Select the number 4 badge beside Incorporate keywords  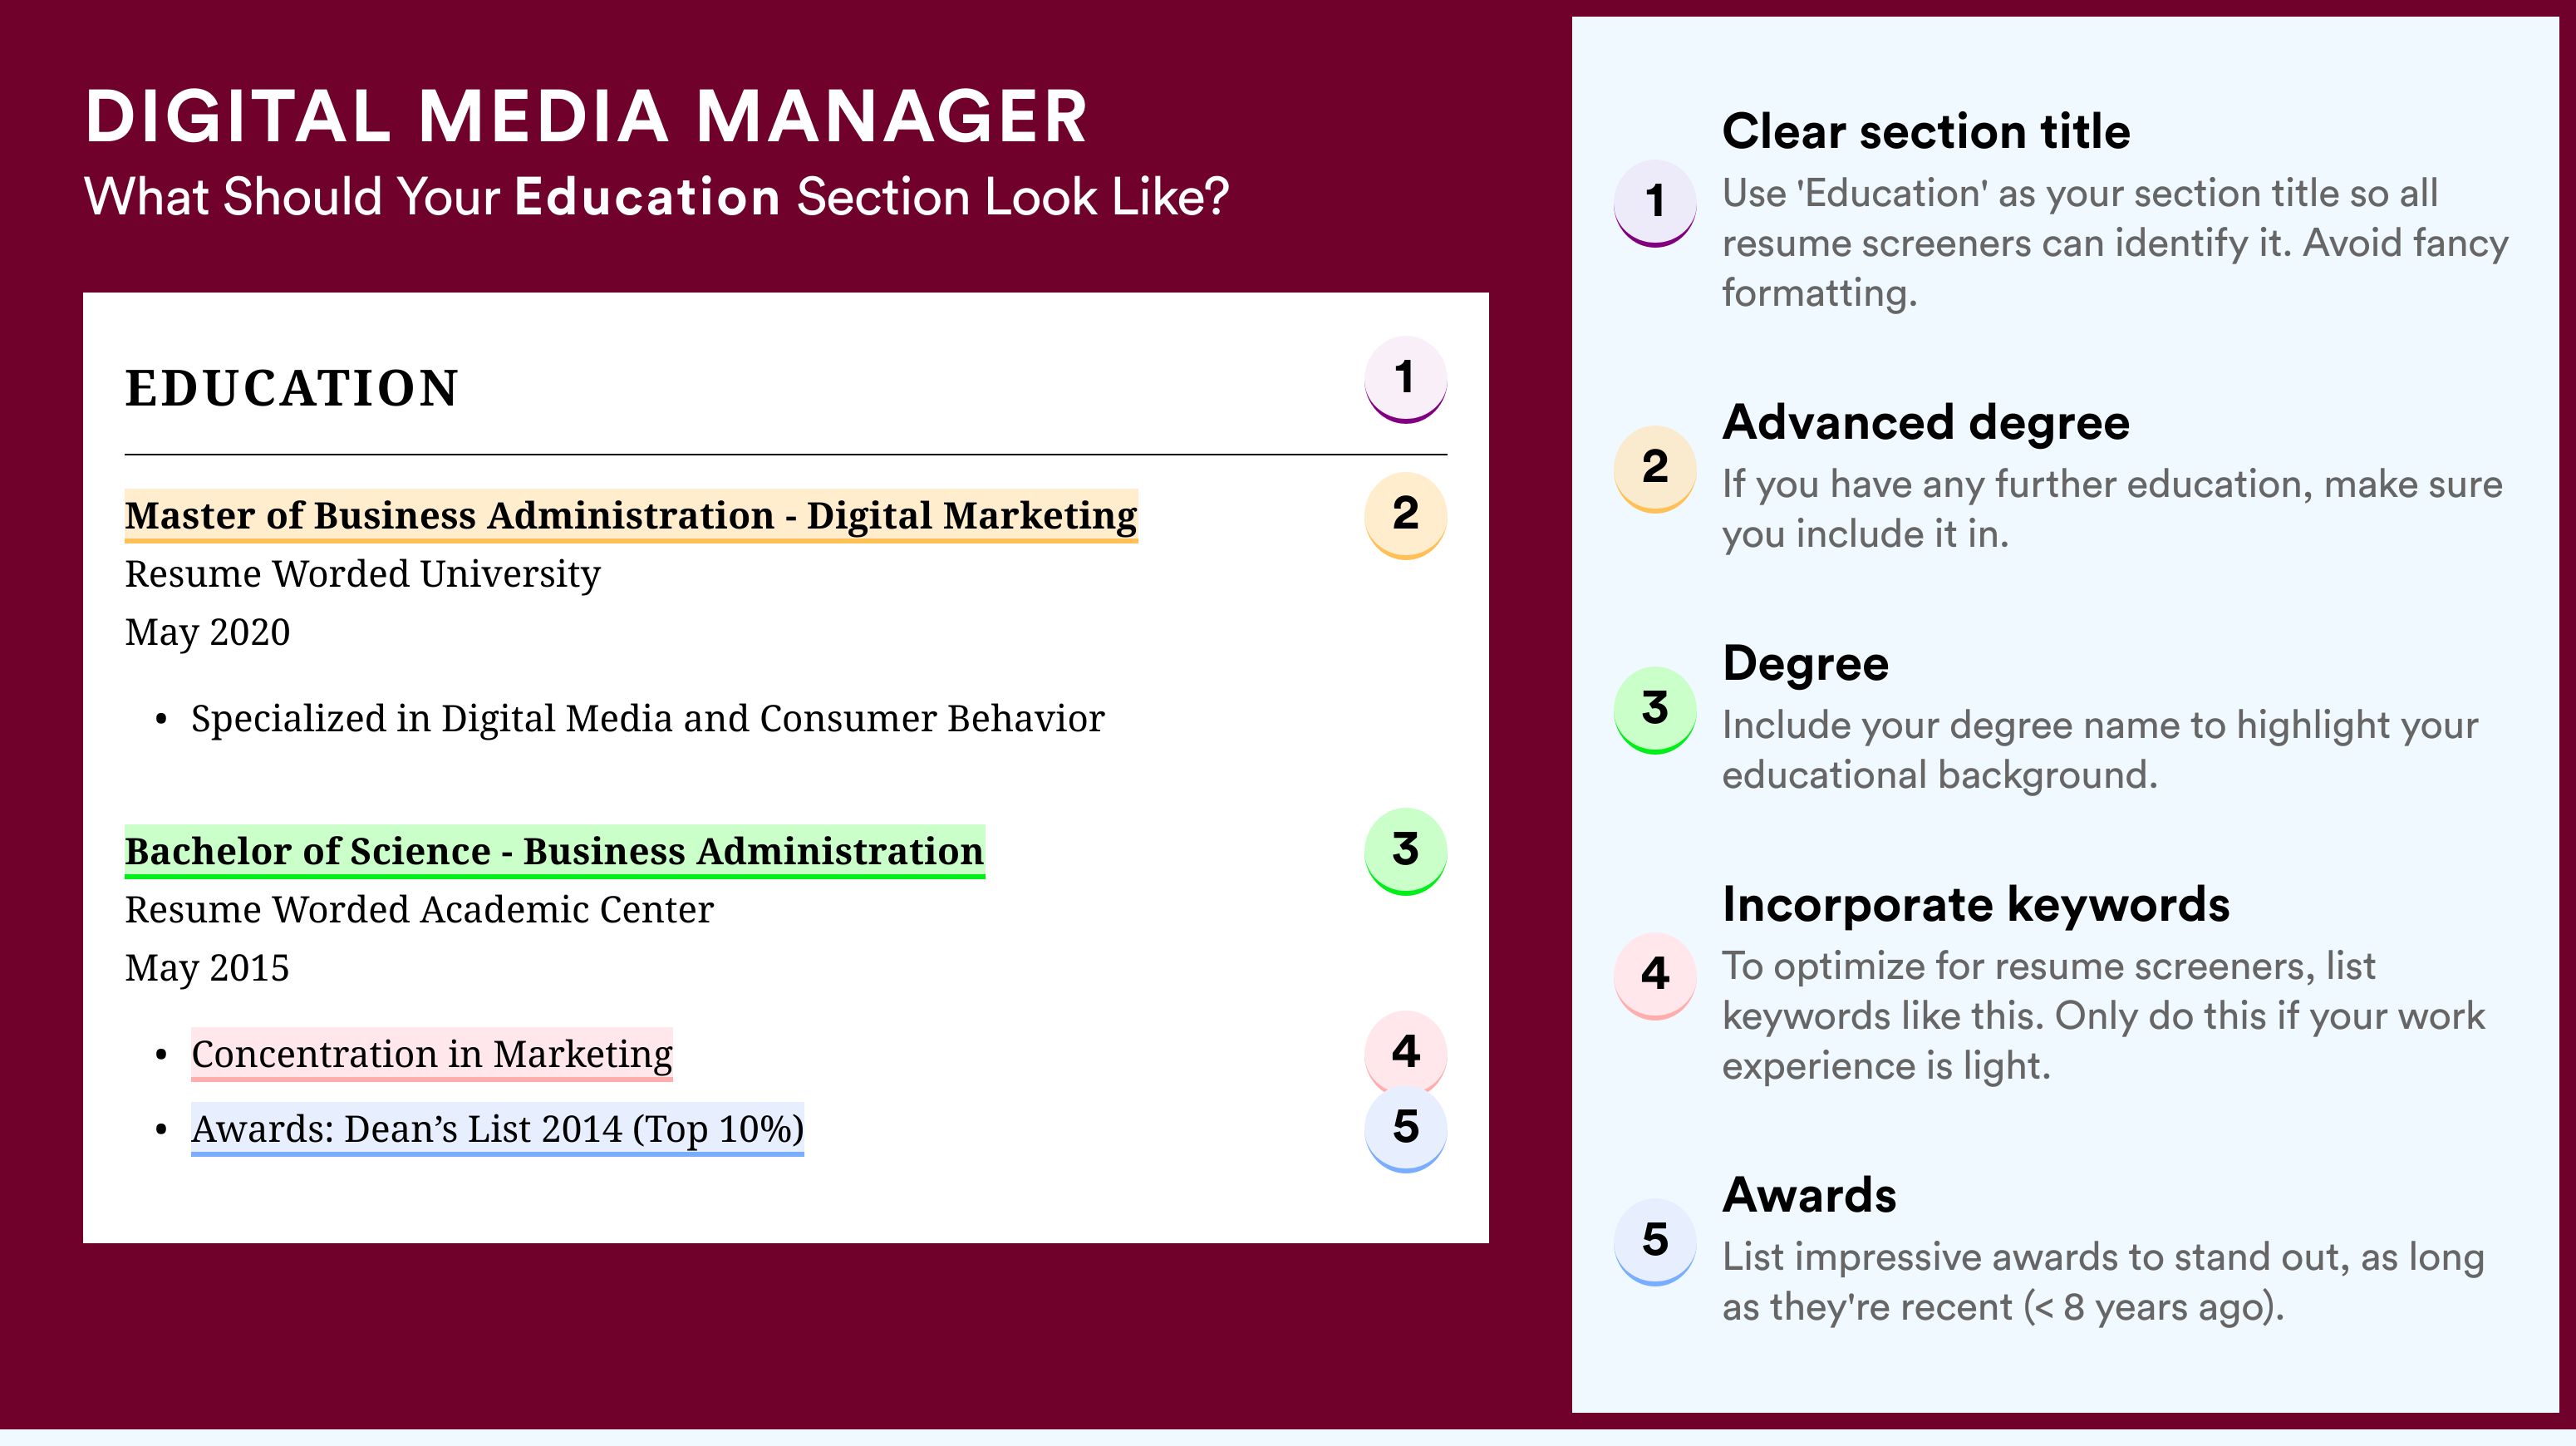1655,975
